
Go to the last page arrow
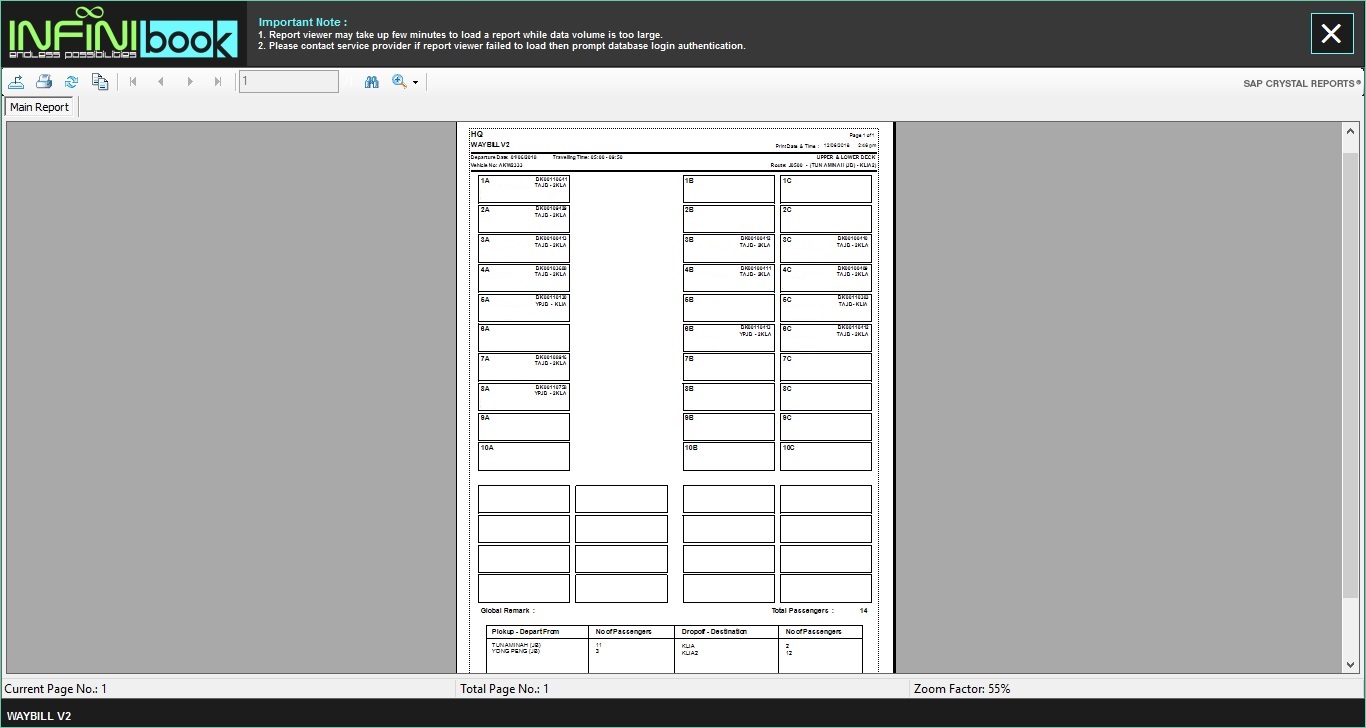218,82
